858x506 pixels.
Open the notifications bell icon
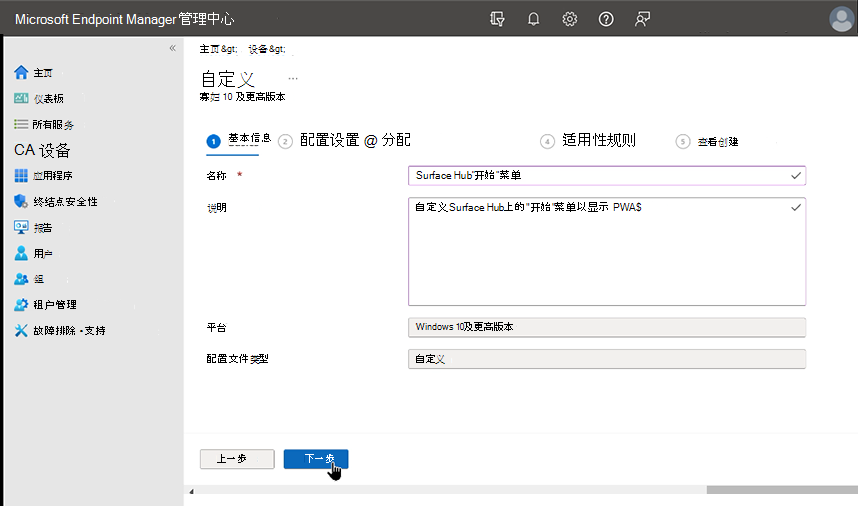(x=534, y=19)
